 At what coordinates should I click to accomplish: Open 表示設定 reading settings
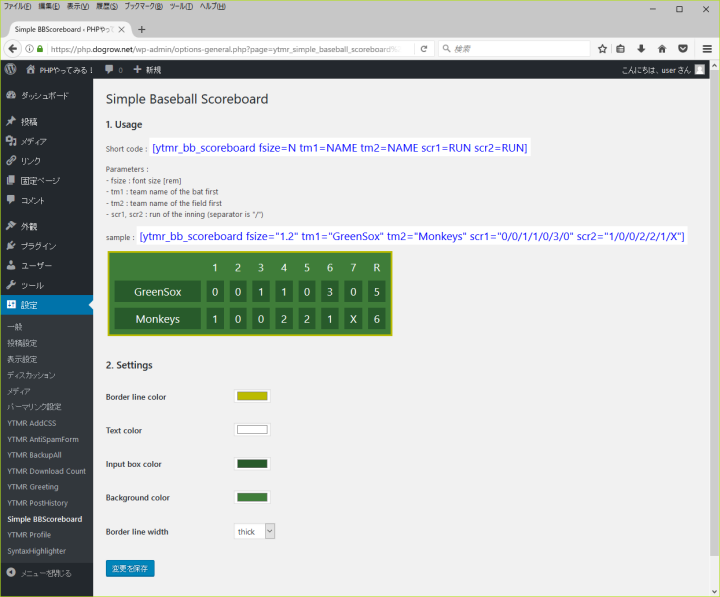coord(22,359)
